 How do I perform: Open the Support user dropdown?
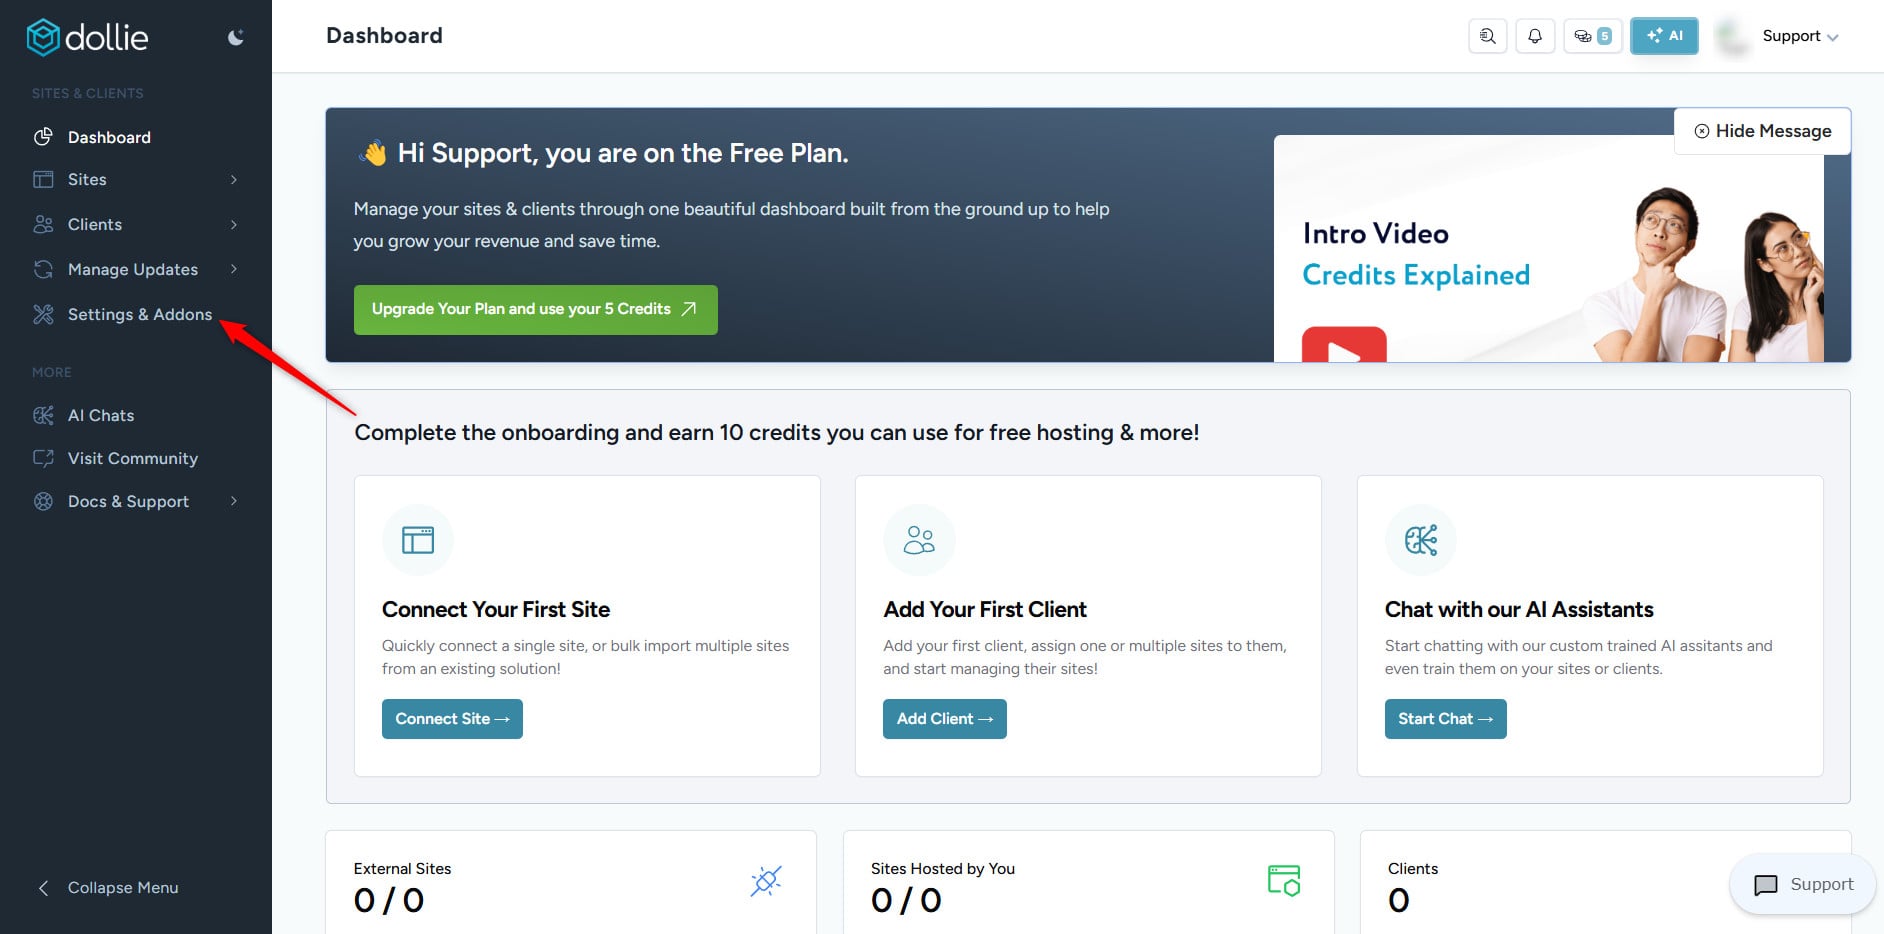(x=1799, y=36)
